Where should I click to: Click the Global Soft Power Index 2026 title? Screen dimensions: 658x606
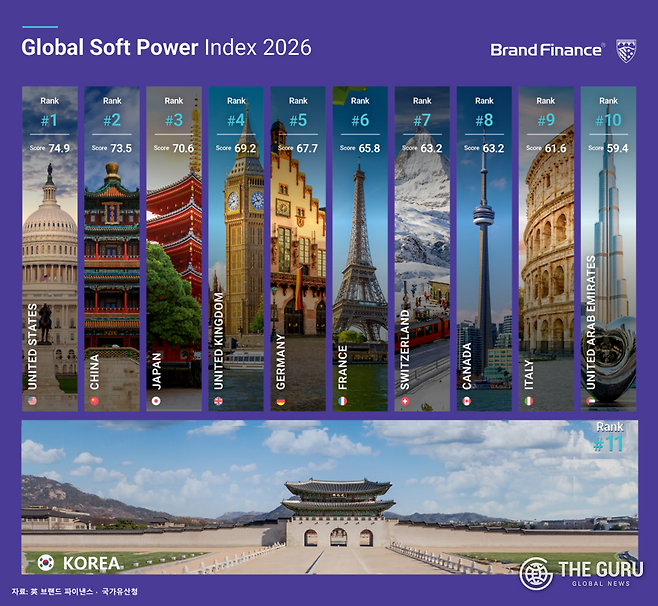[166, 47]
